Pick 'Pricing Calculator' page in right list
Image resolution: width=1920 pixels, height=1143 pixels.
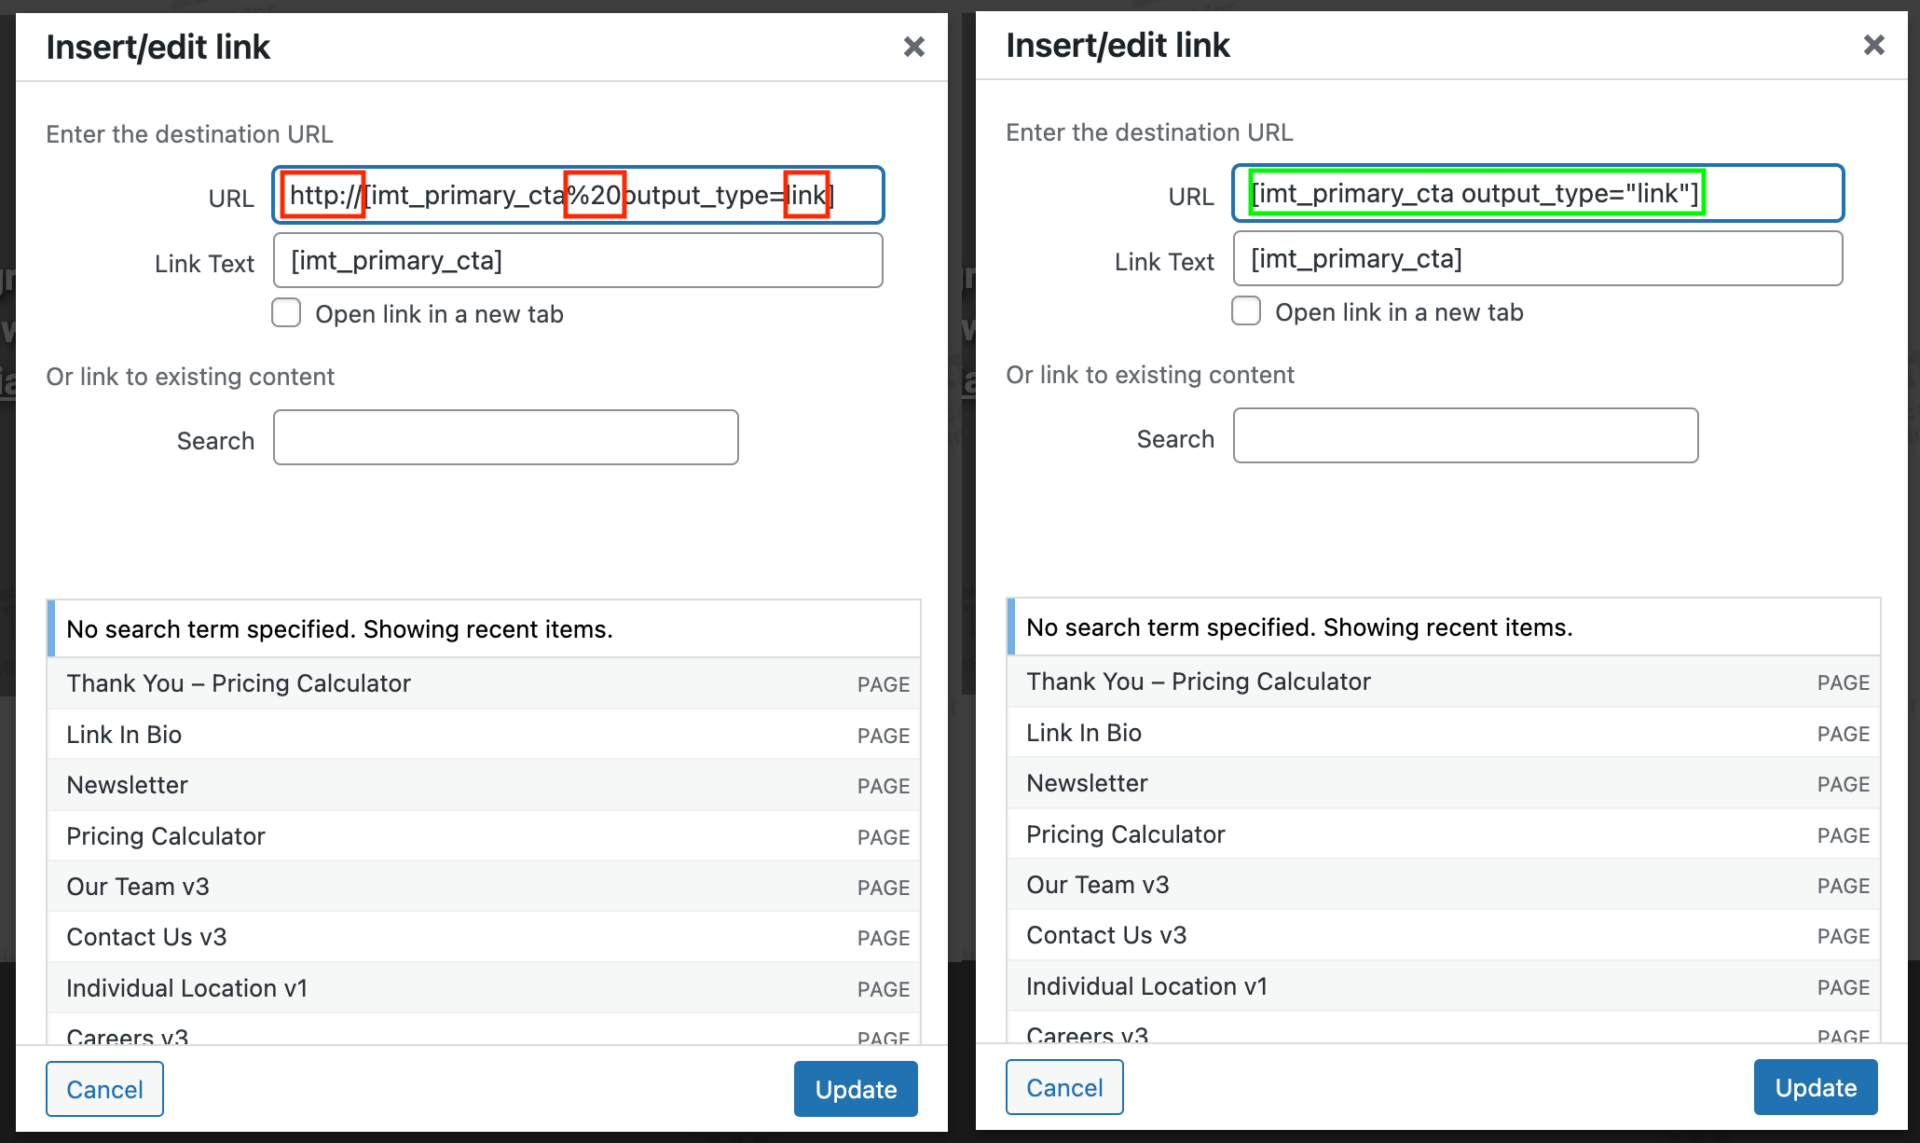point(1125,835)
